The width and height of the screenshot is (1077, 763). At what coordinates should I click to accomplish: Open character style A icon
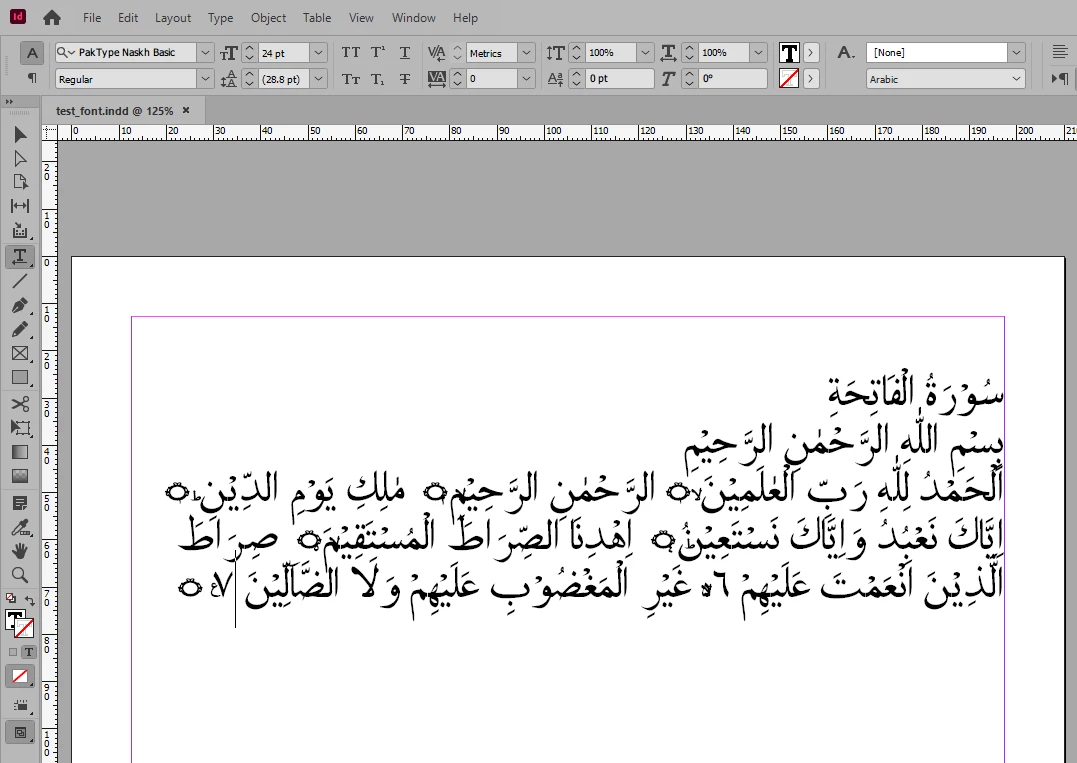(x=846, y=52)
